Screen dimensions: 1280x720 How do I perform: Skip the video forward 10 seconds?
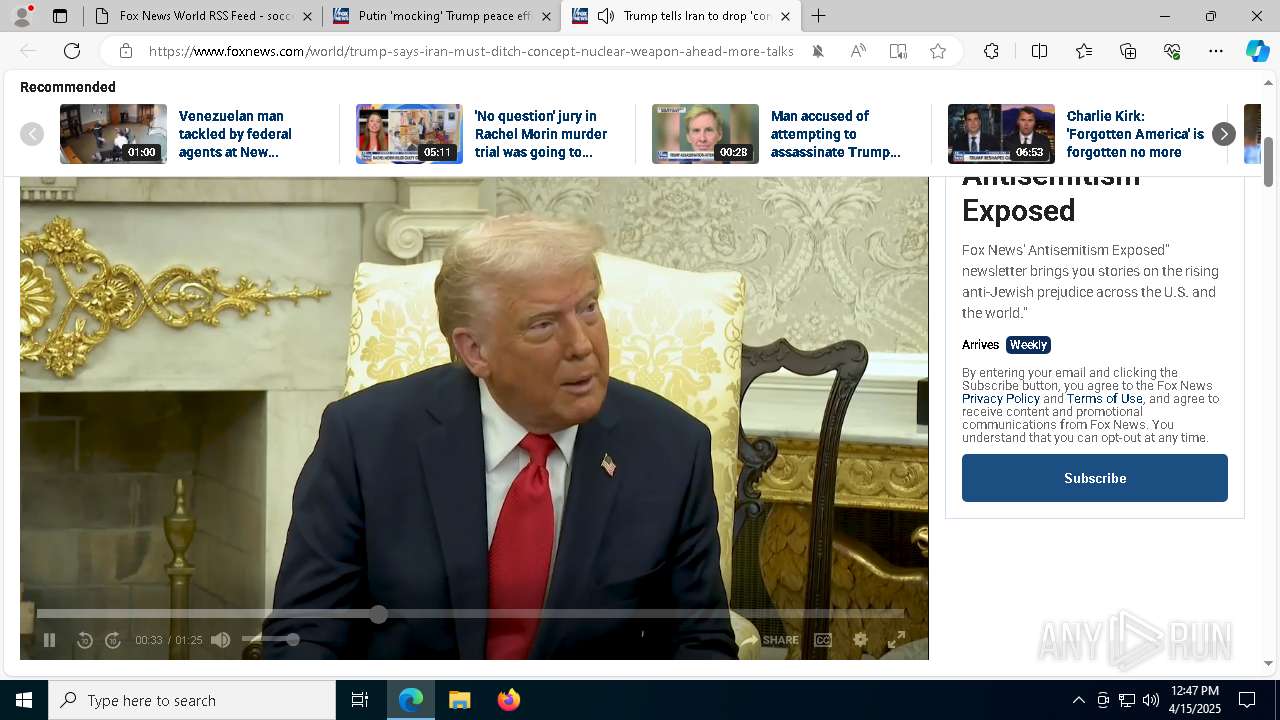coord(113,640)
